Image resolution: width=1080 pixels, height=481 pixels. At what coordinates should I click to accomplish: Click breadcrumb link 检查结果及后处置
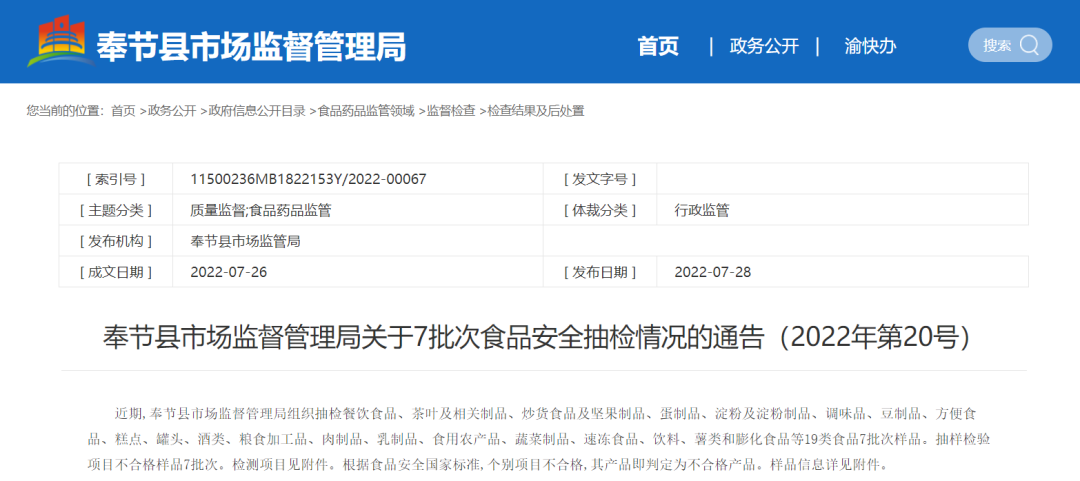pyautogui.click(x=536, y=111)
